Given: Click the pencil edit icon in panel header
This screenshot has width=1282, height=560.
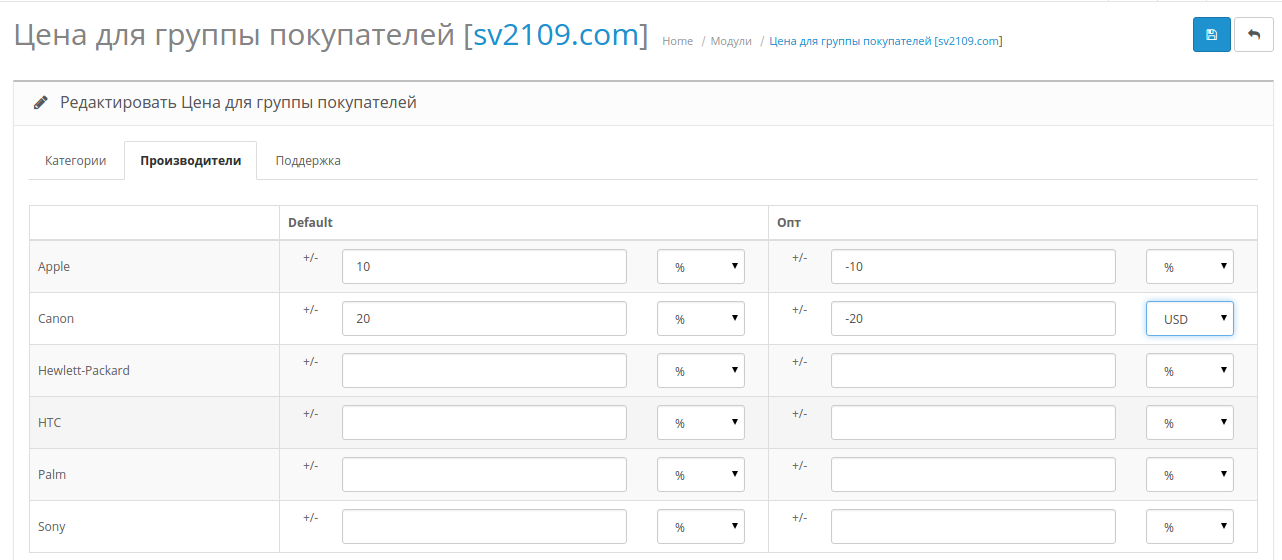Looking at the screenshot, I should pos(40,102).
